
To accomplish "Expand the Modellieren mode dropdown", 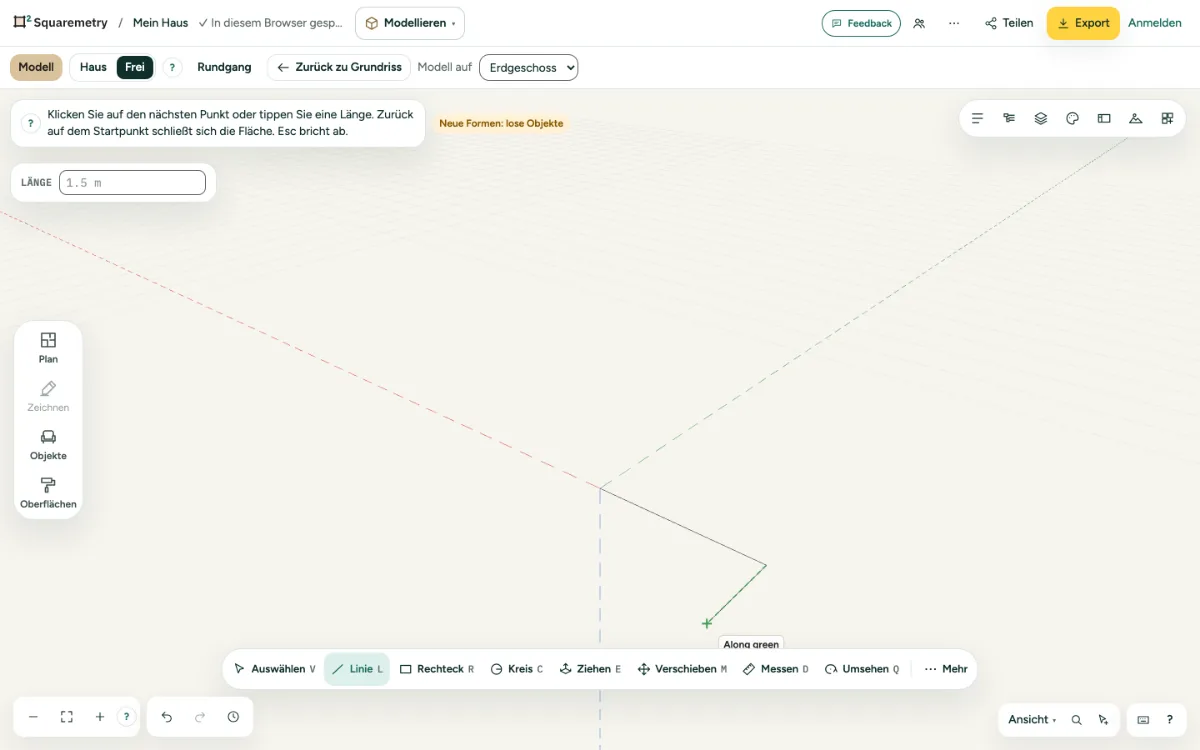I will (410, 23).
